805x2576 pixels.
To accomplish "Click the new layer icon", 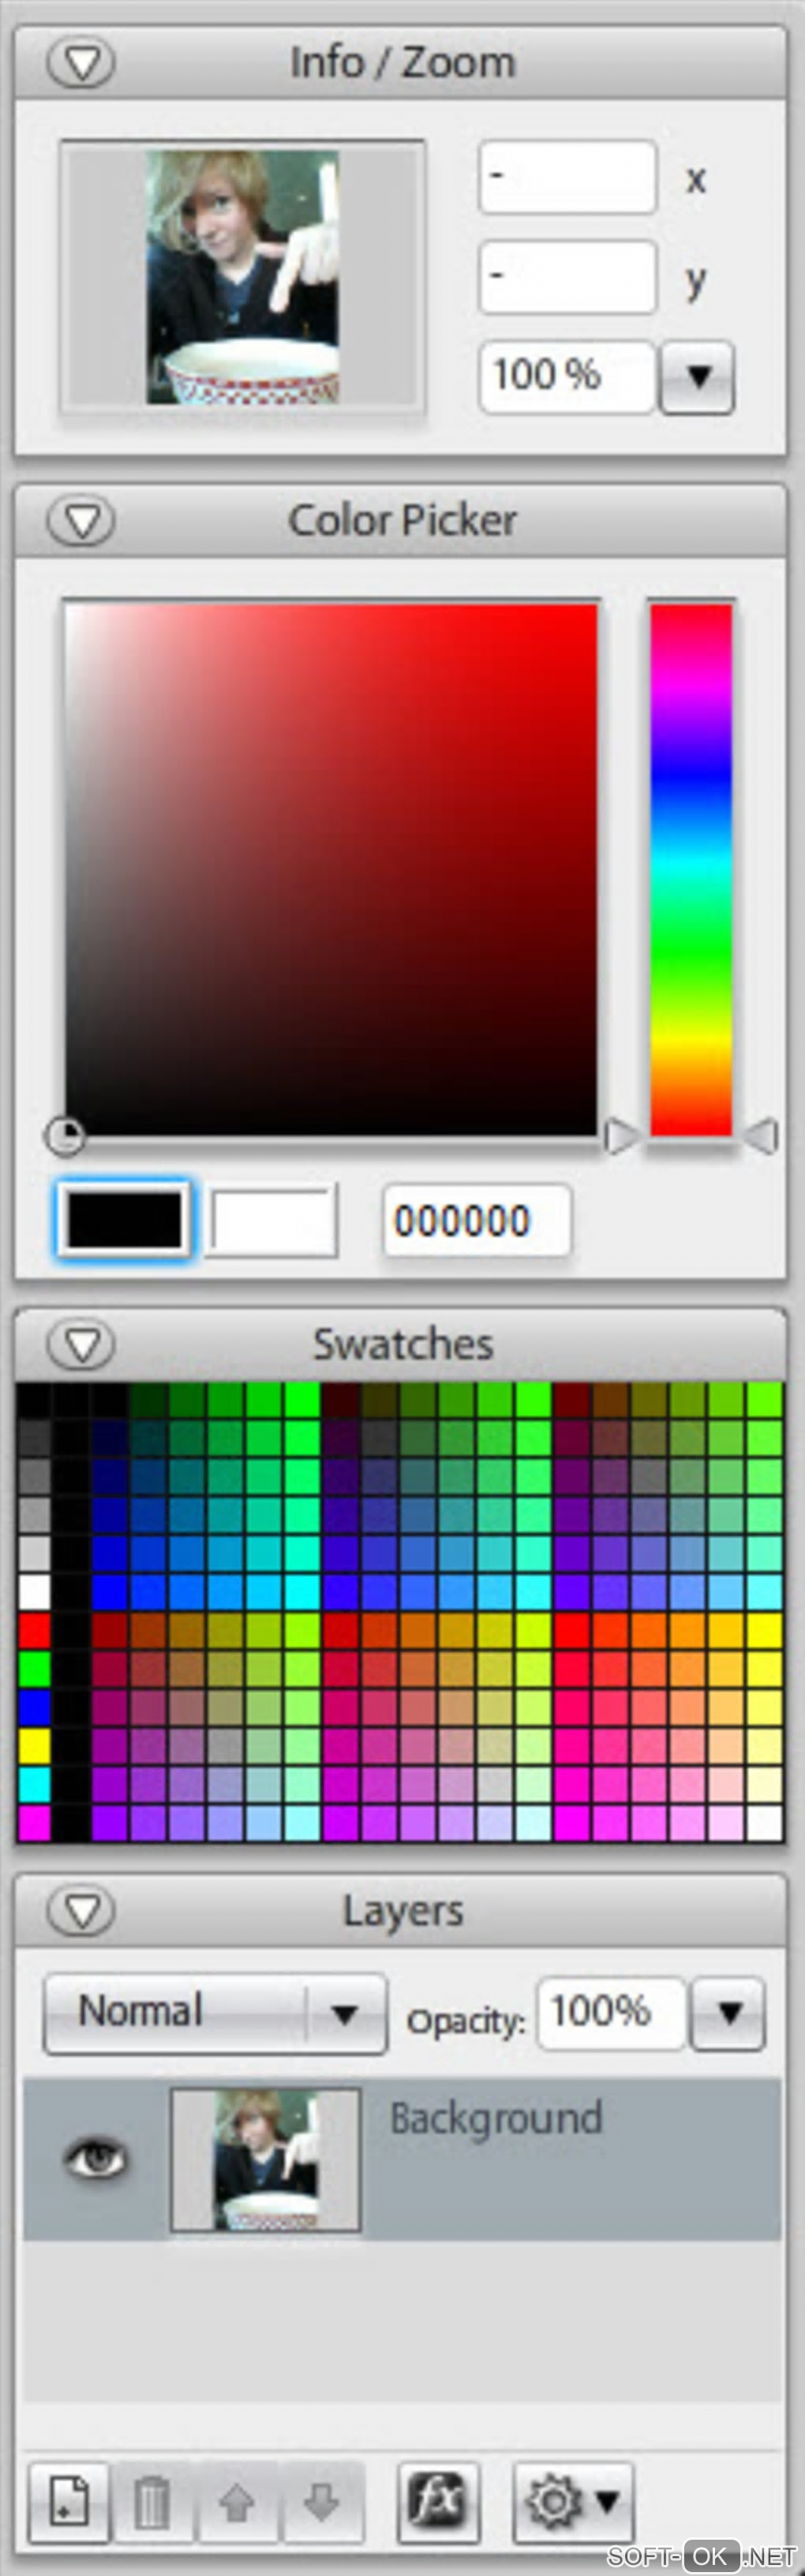I will pyautogui.click(x=69, y=2502).
